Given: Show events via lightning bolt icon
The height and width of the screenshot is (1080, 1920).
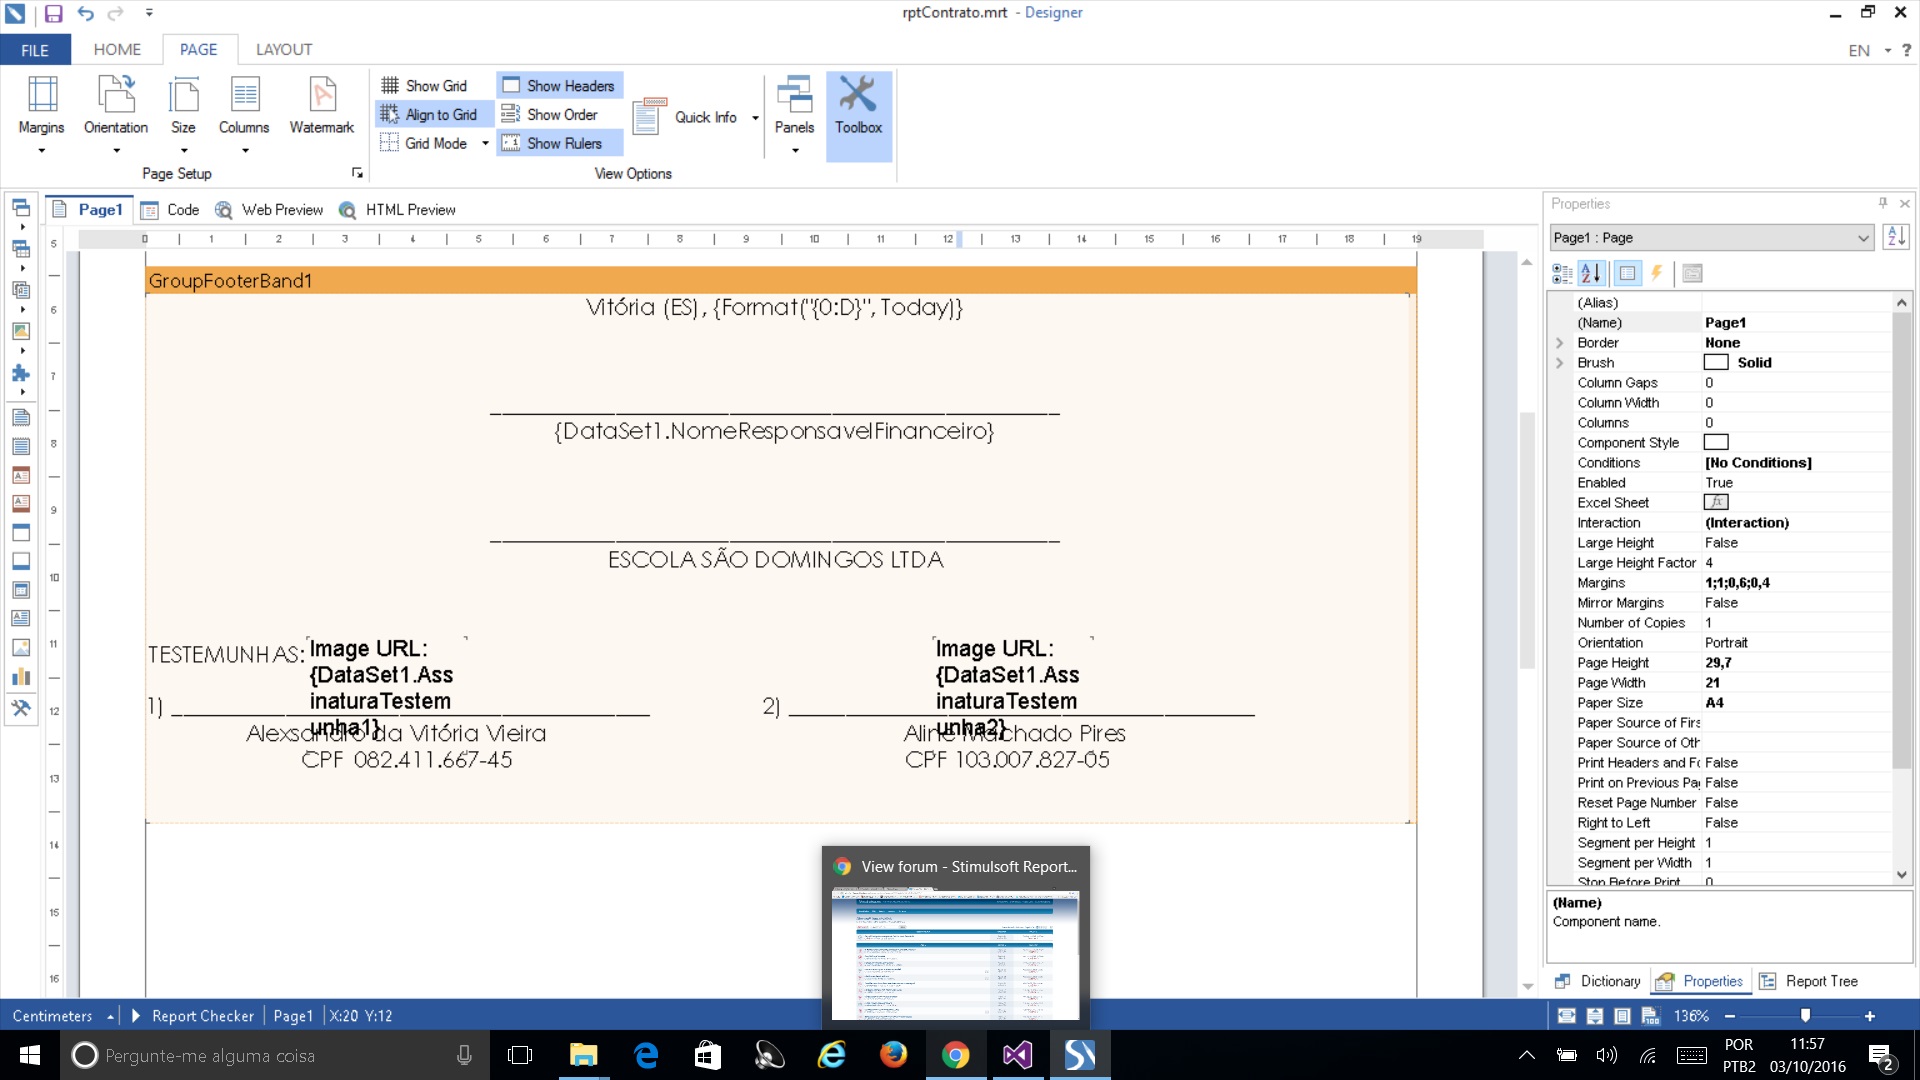Looking at the screenshot, I should point(1657,273).
